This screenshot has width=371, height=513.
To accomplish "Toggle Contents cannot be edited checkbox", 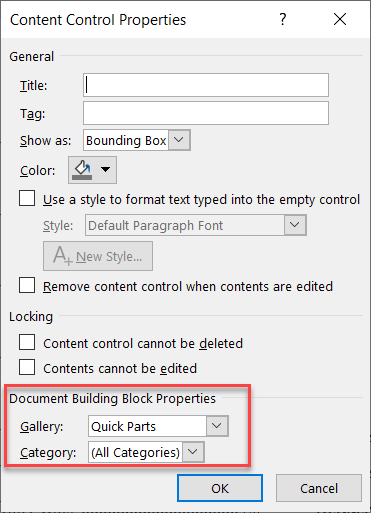I will point(27,367).
